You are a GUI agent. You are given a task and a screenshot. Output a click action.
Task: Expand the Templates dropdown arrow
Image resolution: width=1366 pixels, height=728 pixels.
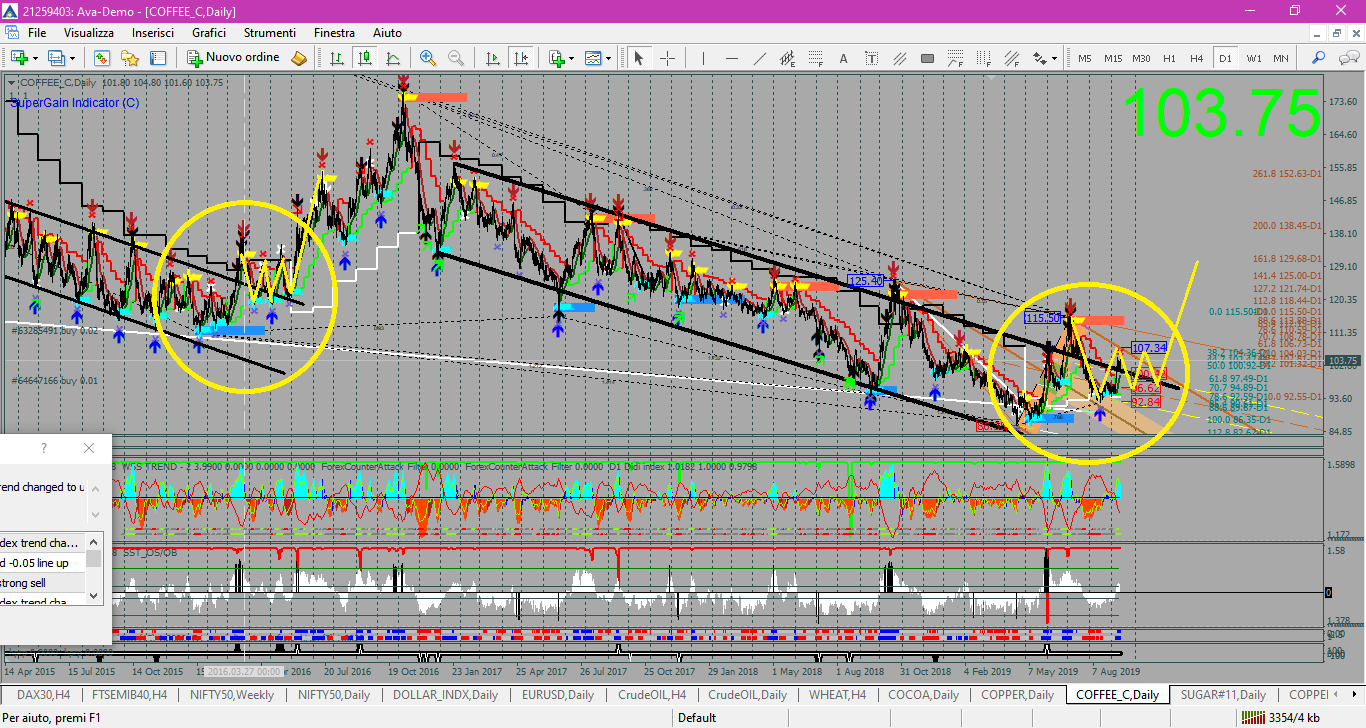pos(610,58)
